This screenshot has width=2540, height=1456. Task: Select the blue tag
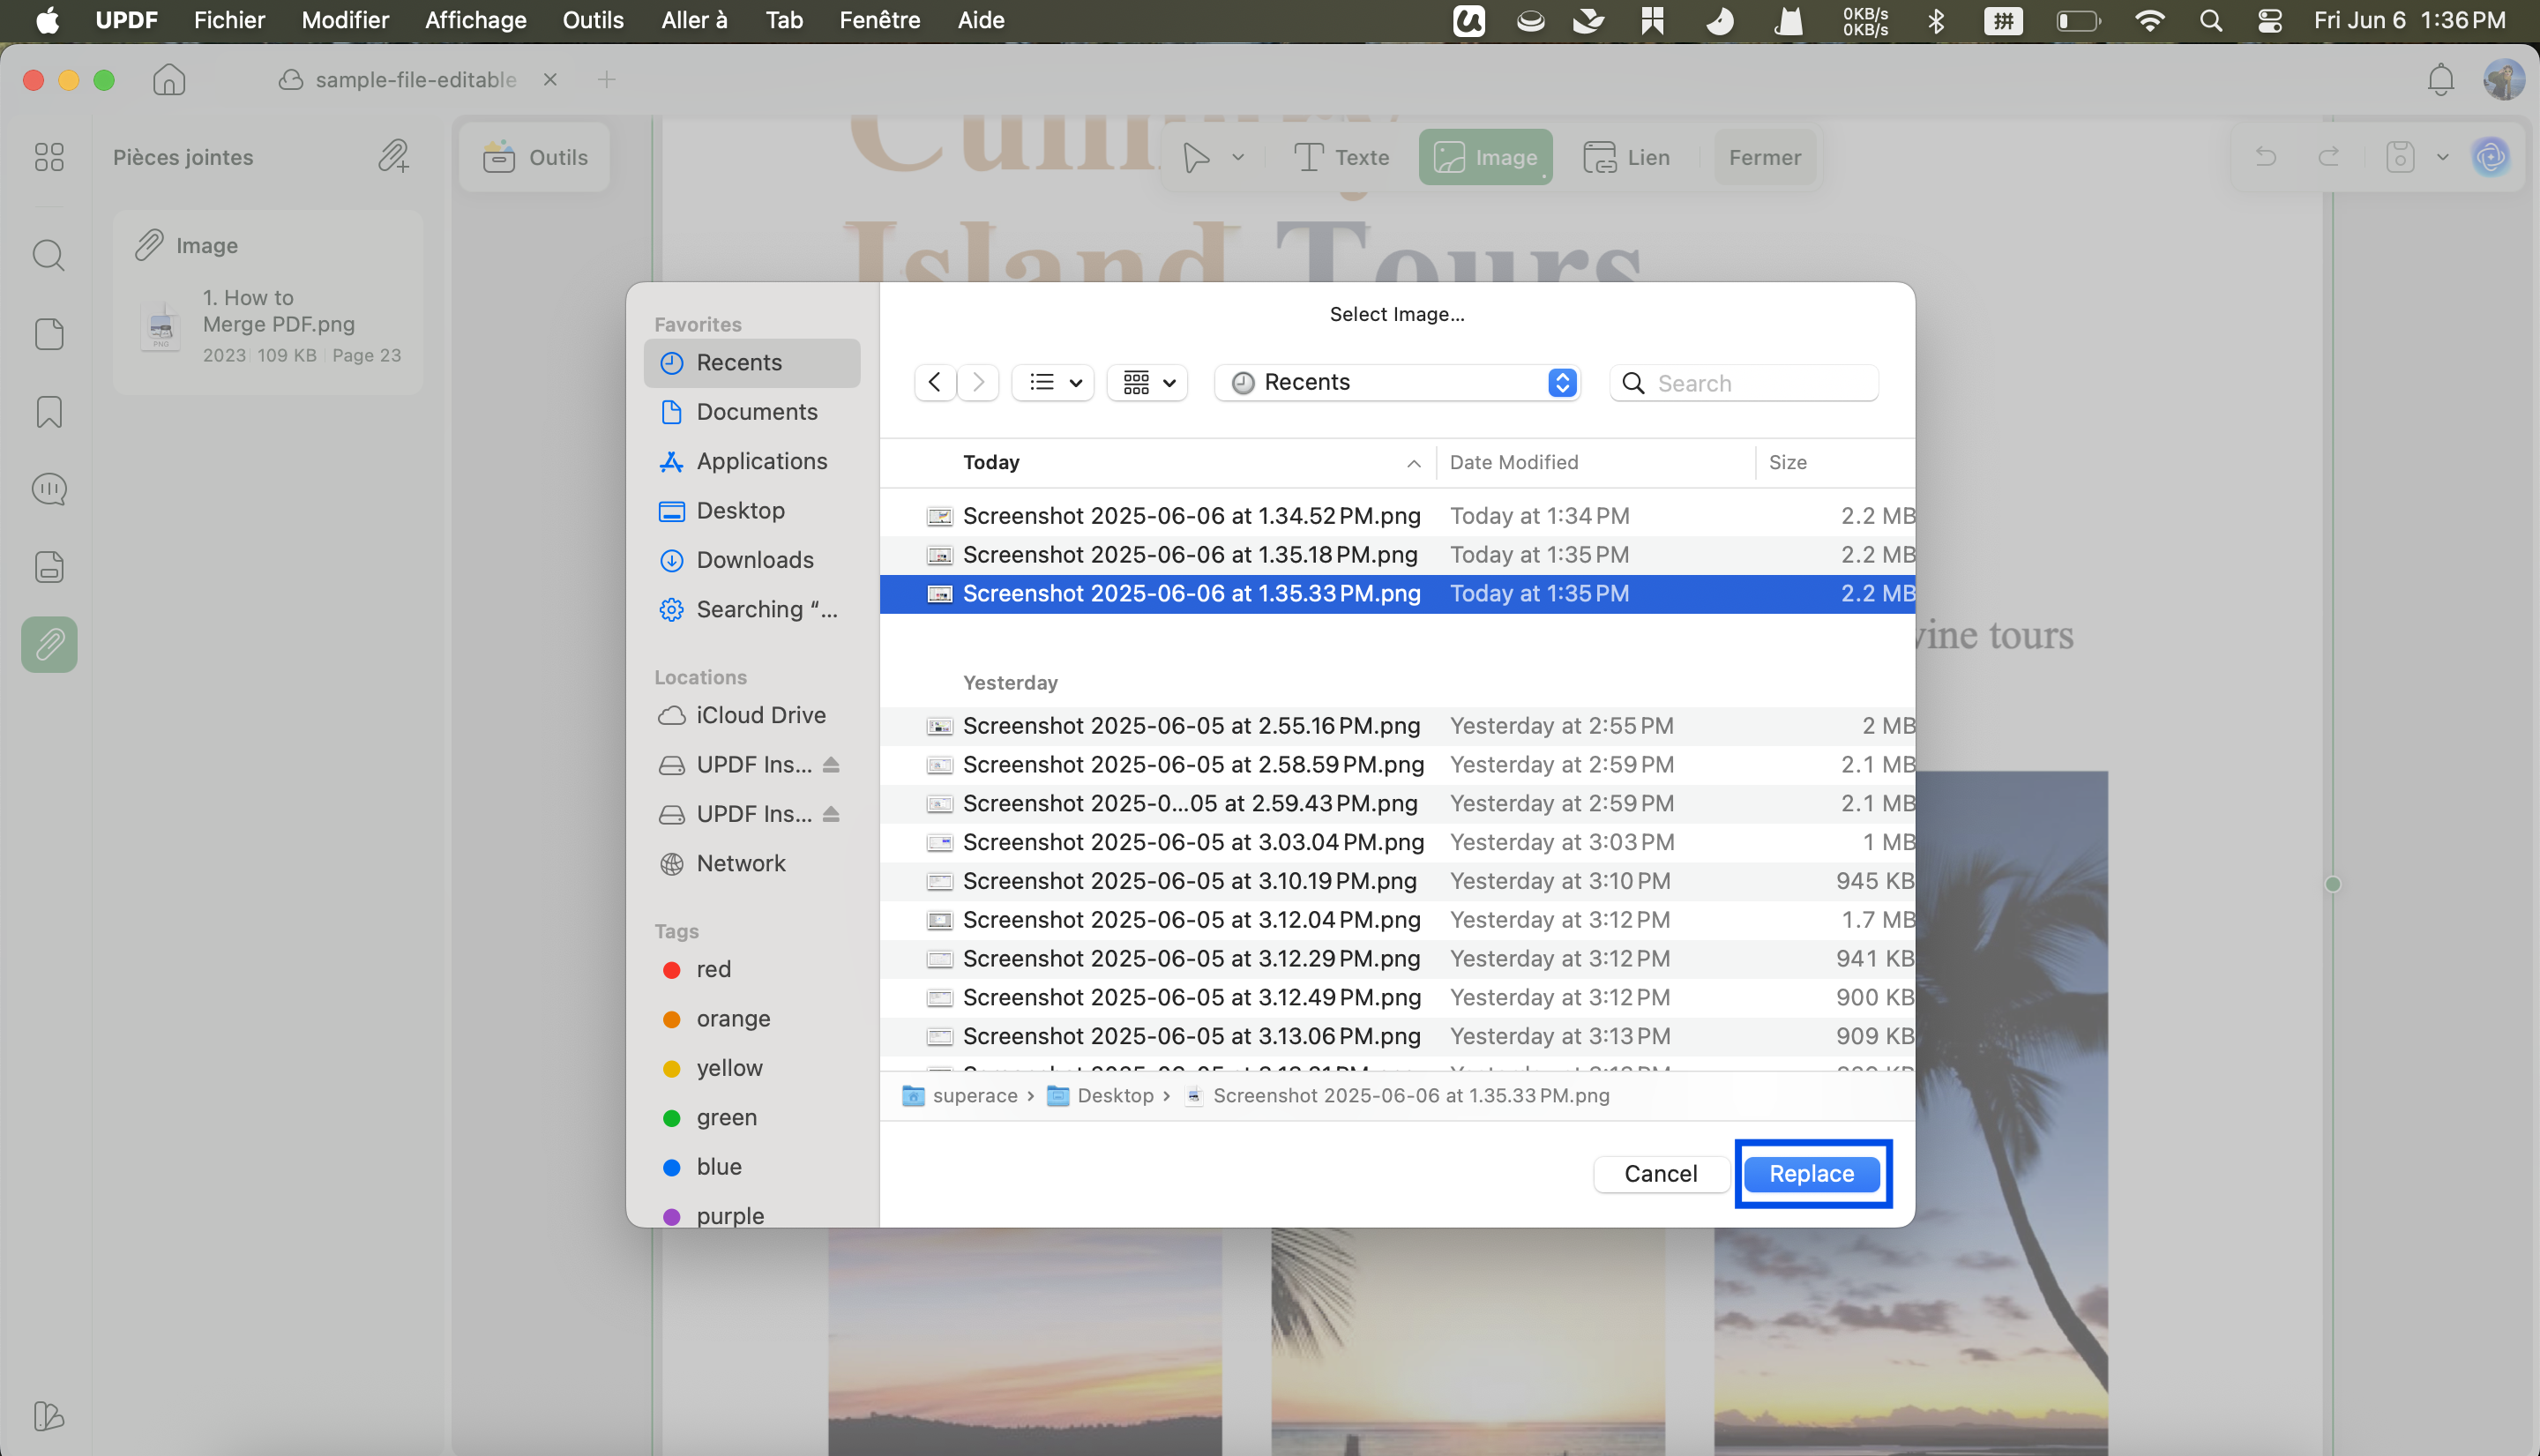pyautogui.click(x=752, y=1166)
